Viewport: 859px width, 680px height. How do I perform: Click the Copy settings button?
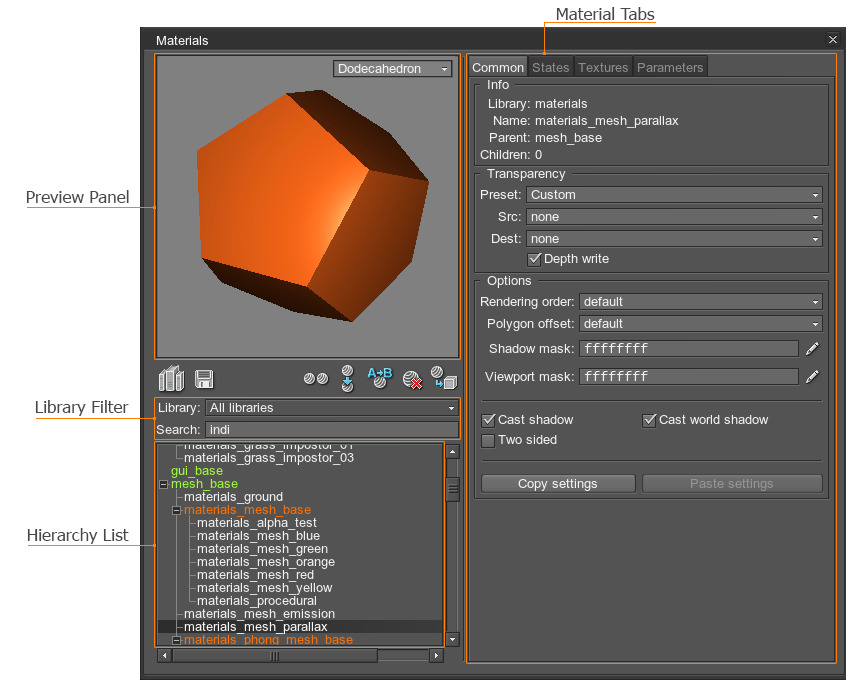pos(558,484)
